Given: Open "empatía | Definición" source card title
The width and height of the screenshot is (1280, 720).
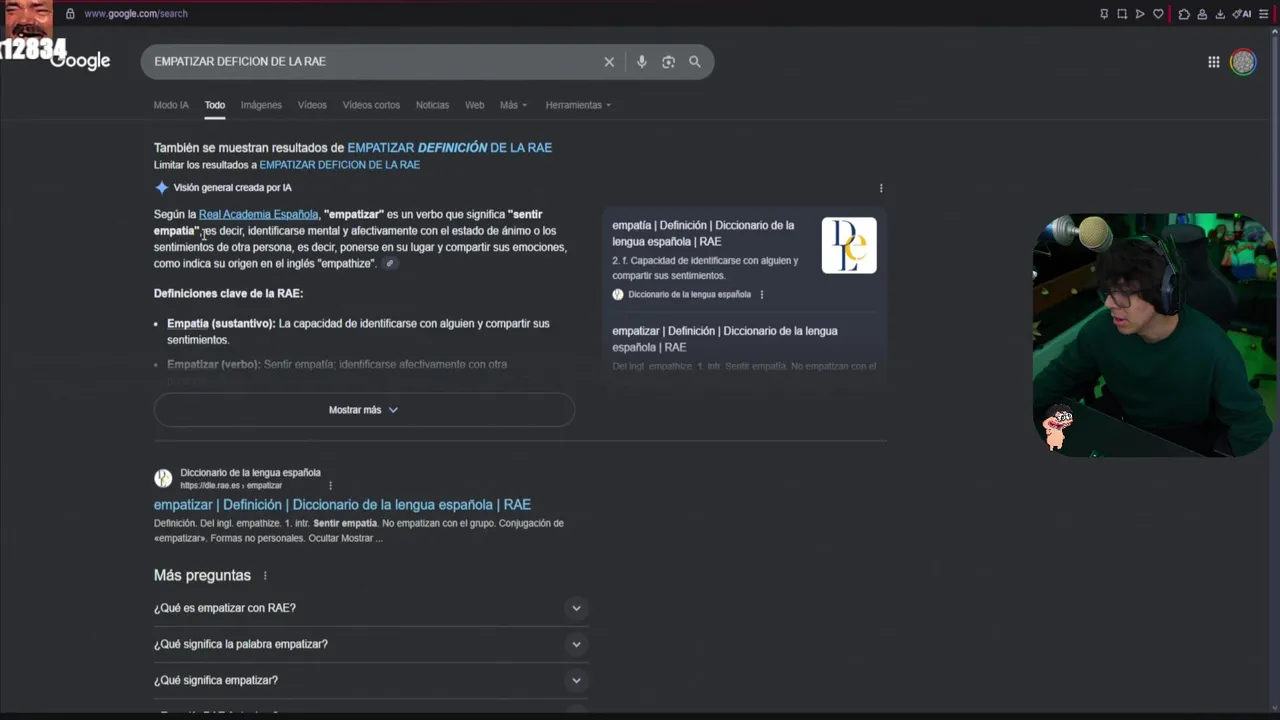Looking at the screenshot, I should point(704,233).
